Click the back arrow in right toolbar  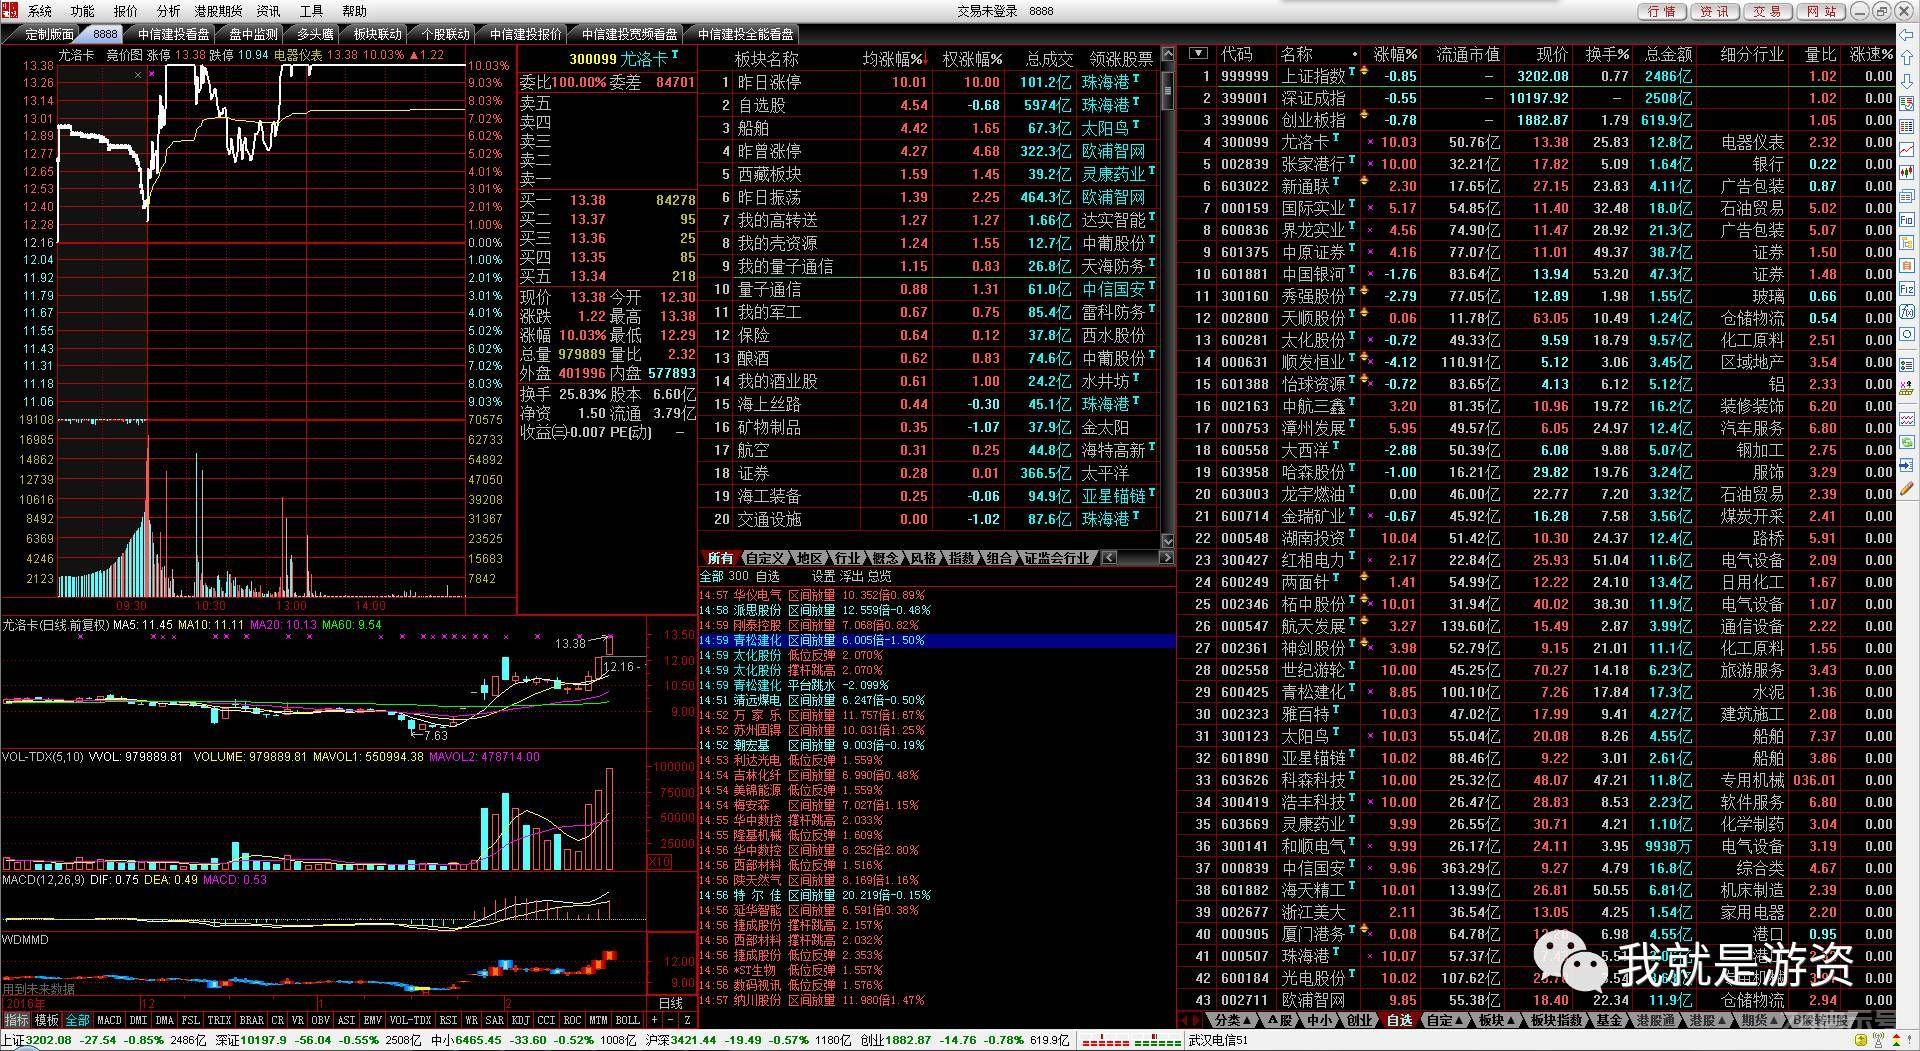point(1907,35)
